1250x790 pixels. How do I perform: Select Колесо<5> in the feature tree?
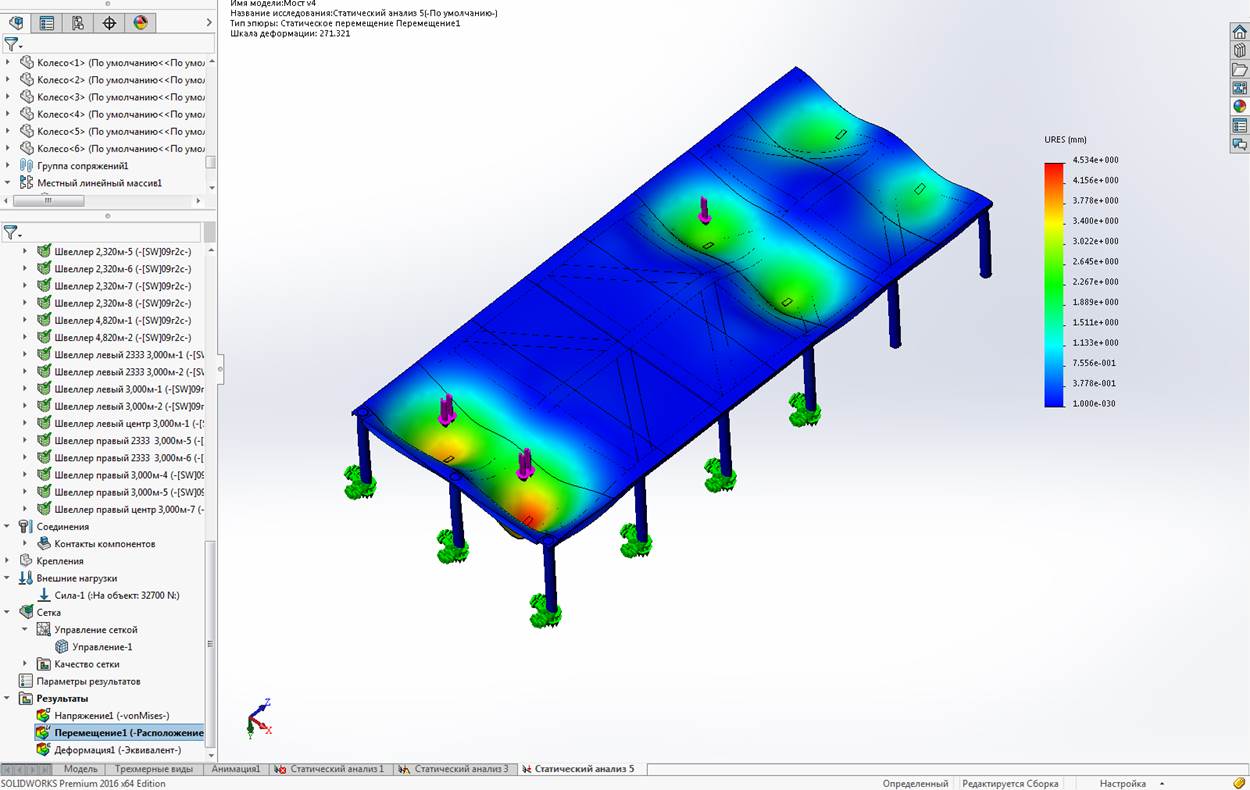pyautogui.click(x=120, y=131)
